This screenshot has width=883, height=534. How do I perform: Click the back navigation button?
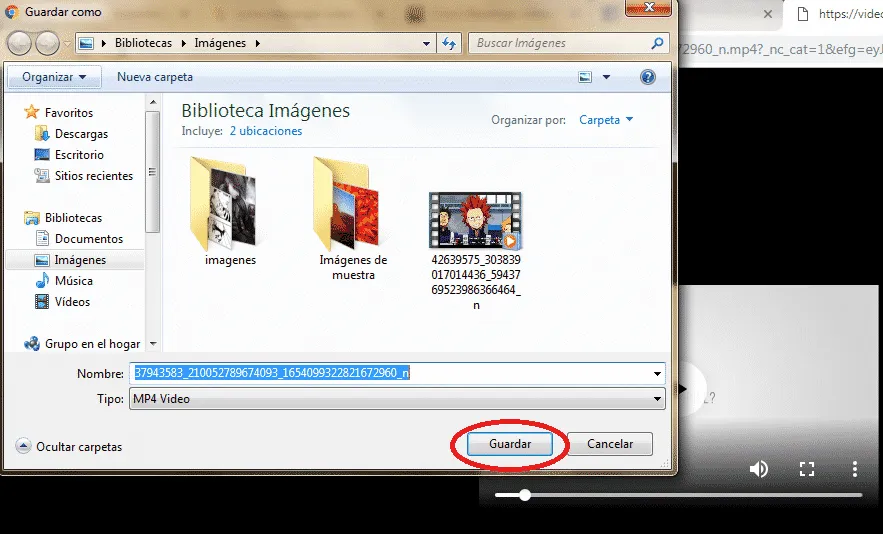pyautogui.click(x=19, y=43)
